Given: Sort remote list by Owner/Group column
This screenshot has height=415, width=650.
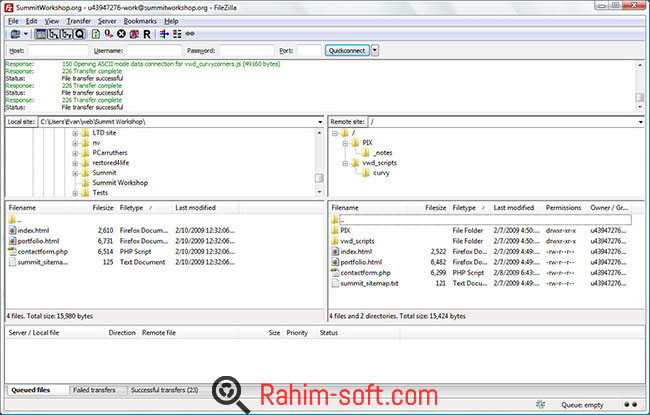Looking at the screenshot, I should point(609,208).
